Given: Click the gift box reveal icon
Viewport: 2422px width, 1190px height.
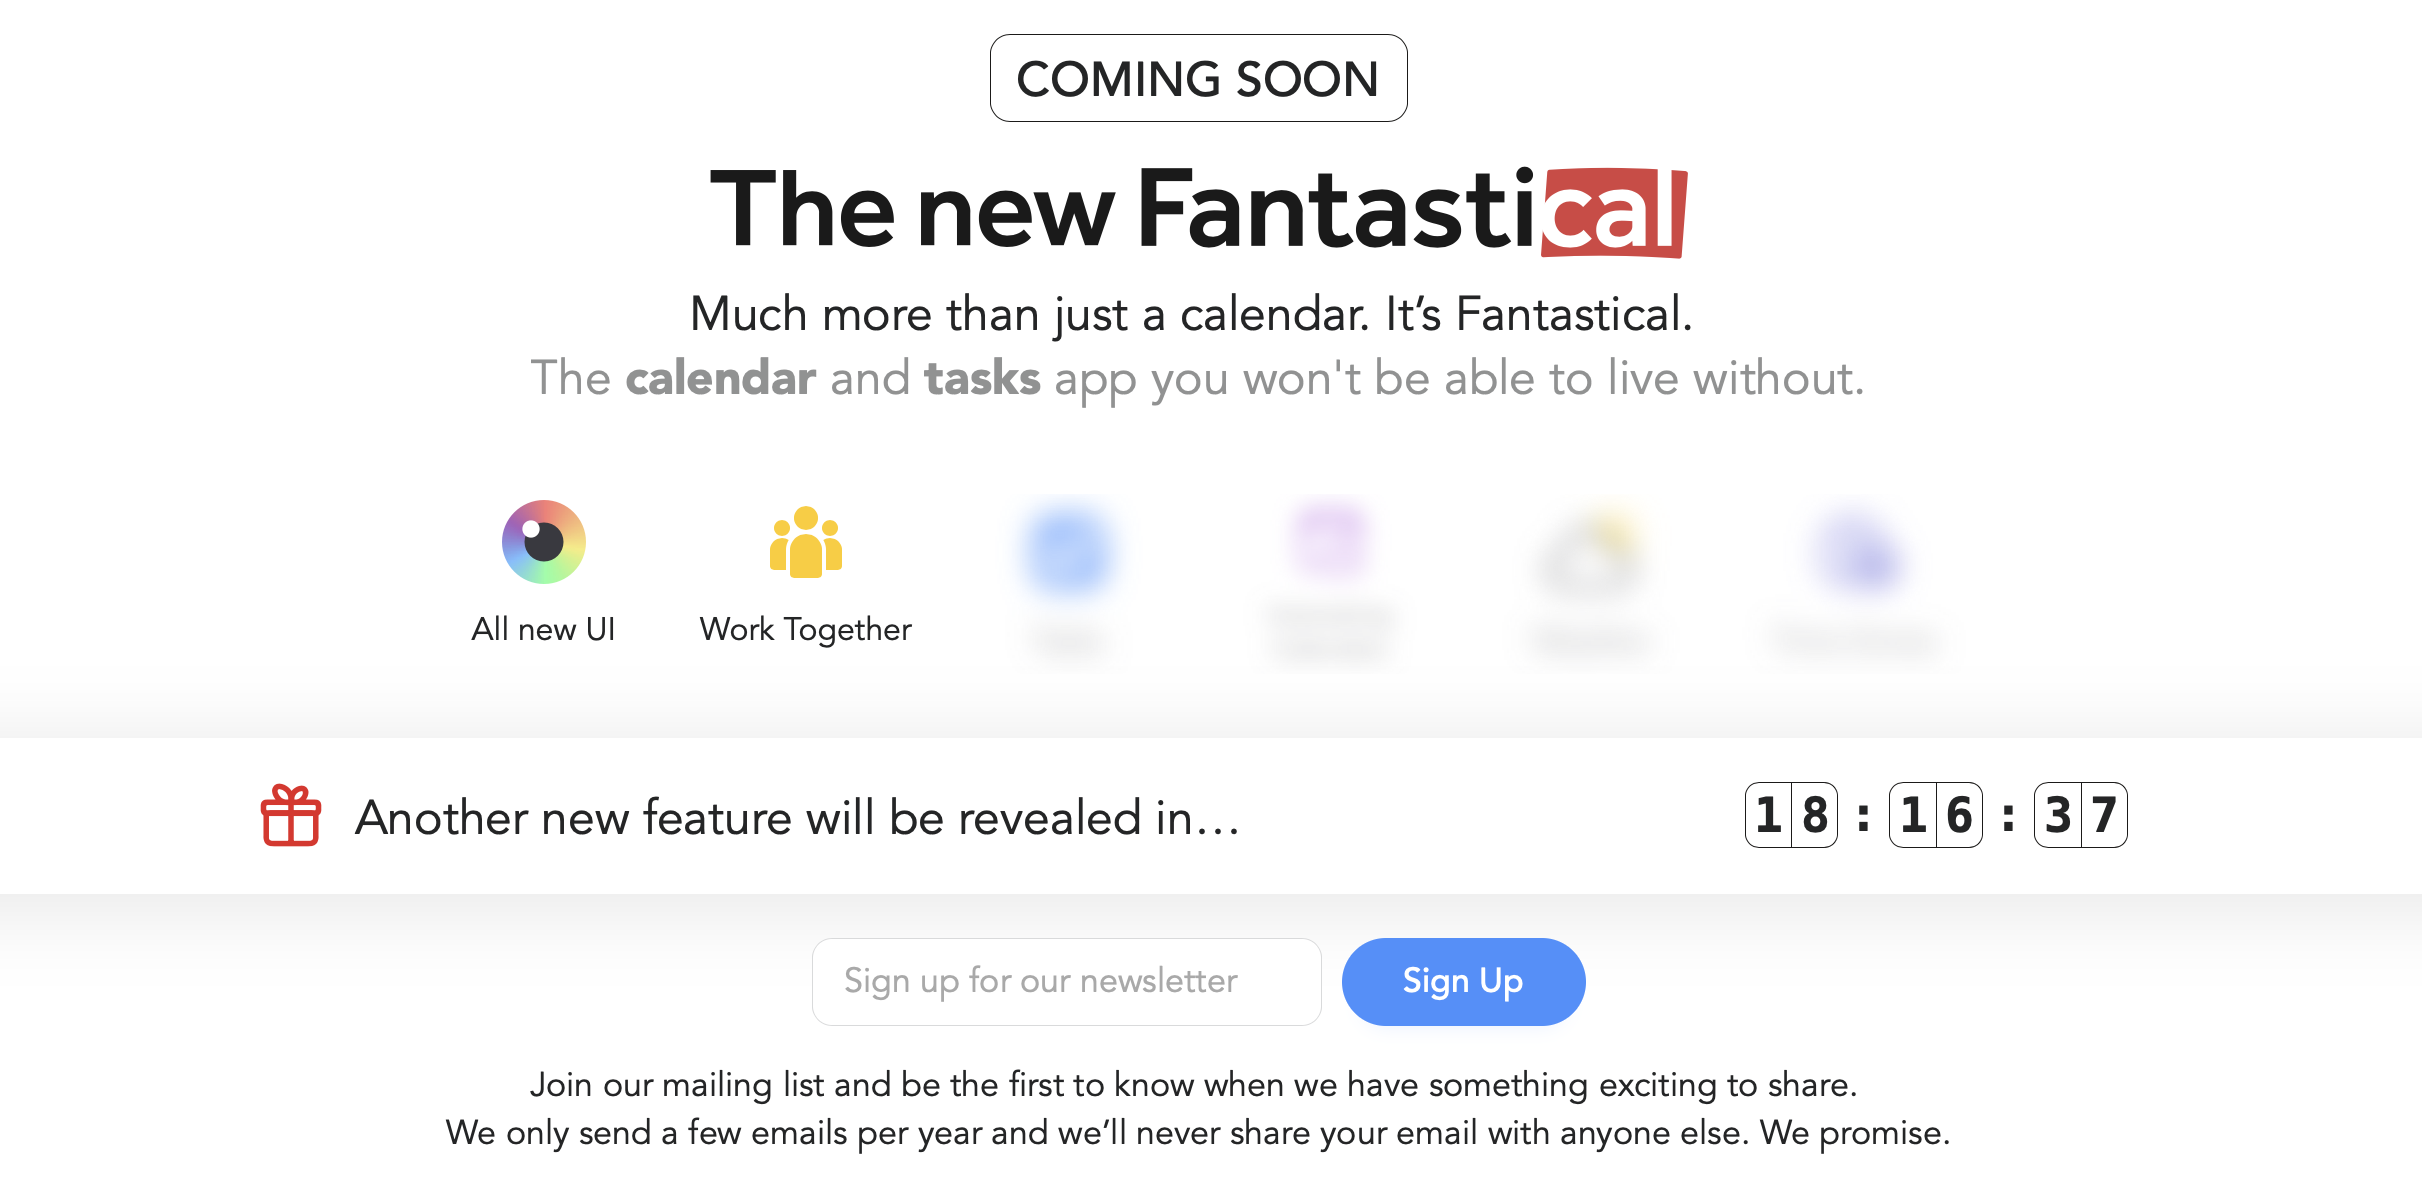Looking at the screenshot, I should click(x=292, y=814).
